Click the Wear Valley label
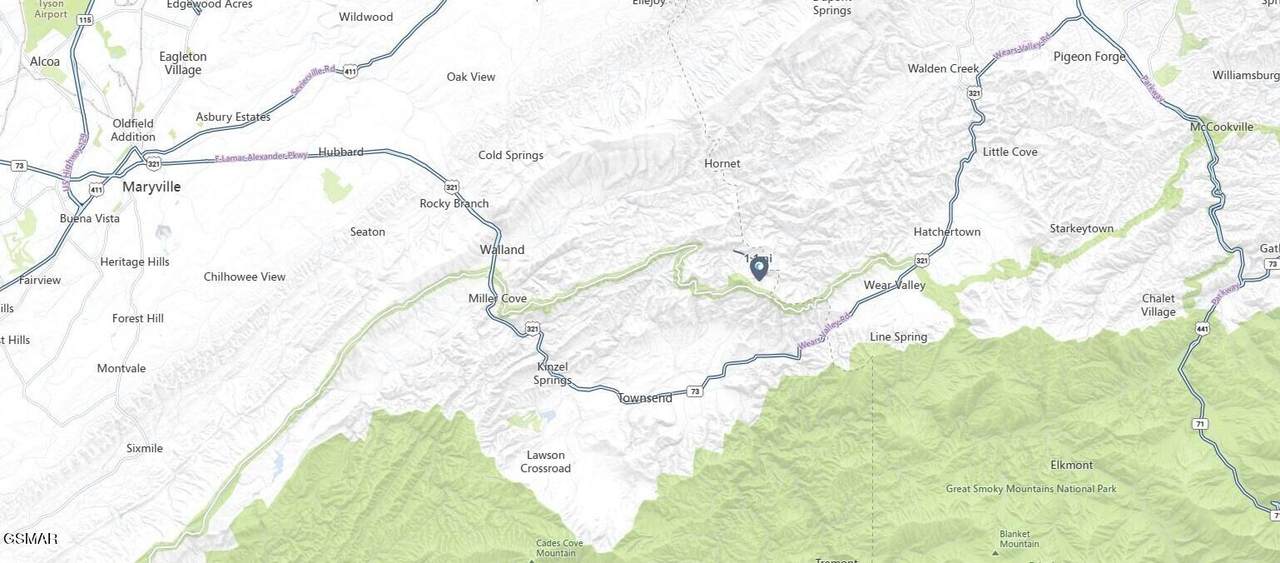 pos(895,285)
